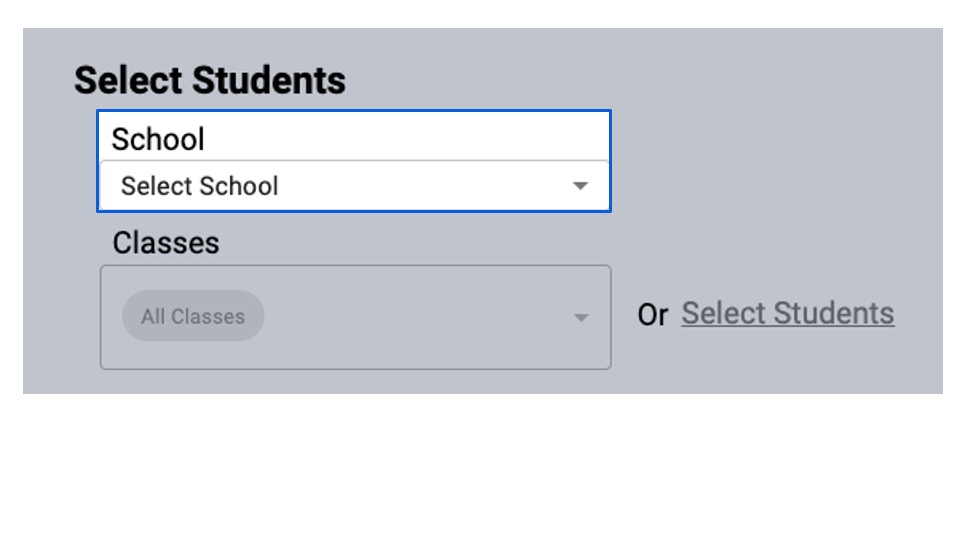Click the "Select School" placeholder text
The width and height of the screenshot is (960, 540).
[x=200, y=186]
